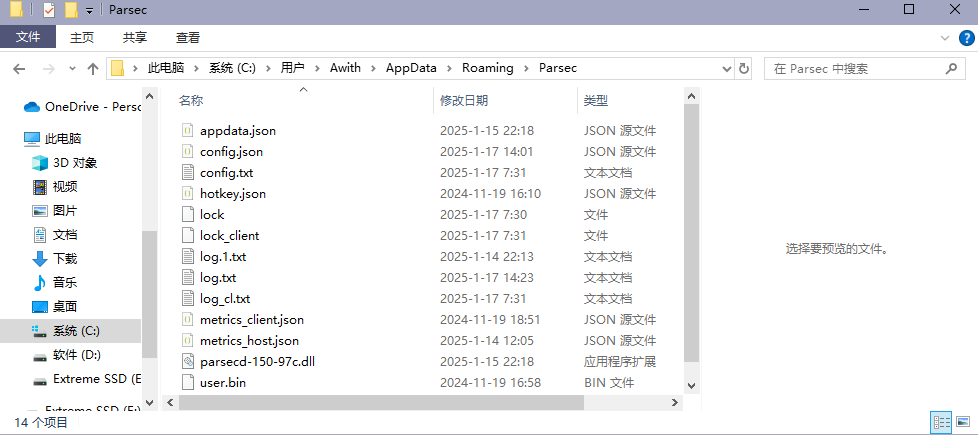Open the 文件 menu tab
This screenshot has height=435, width=978.
click(x=28, y=37)
